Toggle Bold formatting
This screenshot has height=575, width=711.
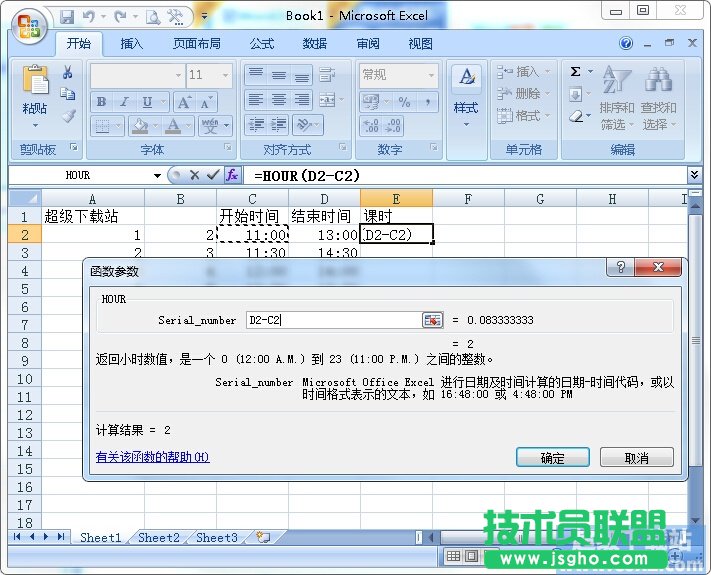coord(101,102)
